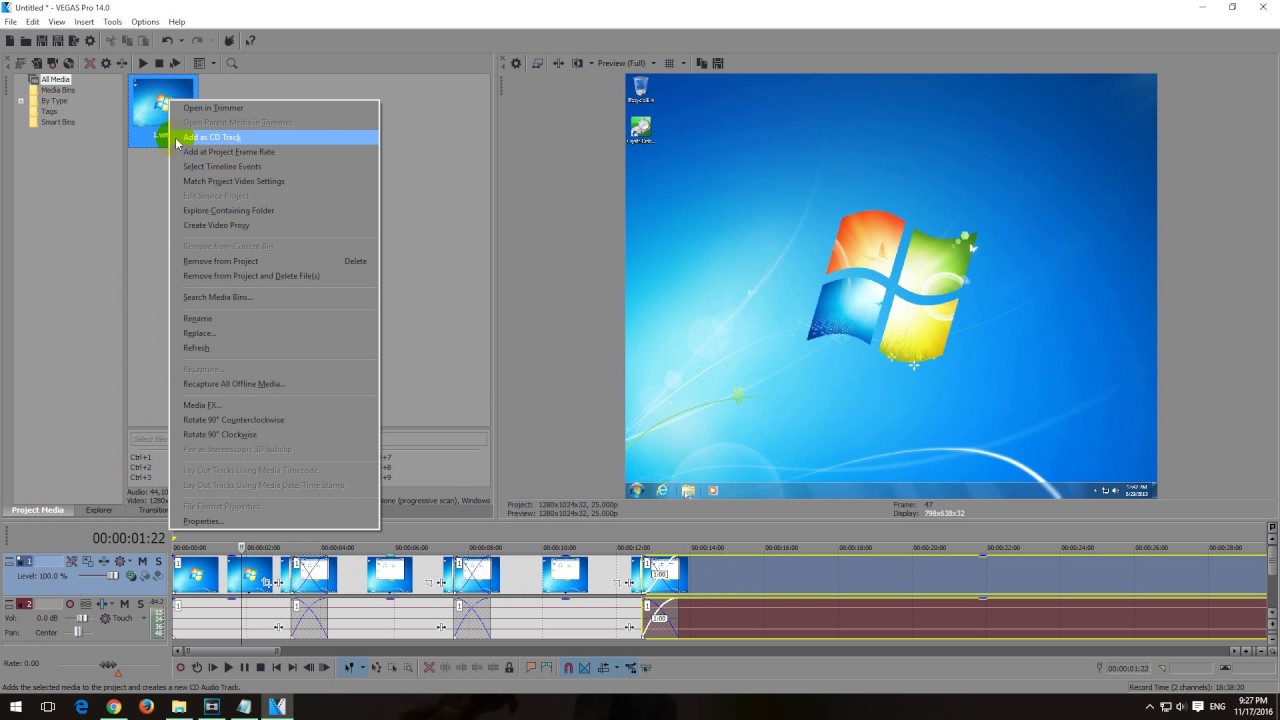
Task: Open Touch automation mode dropdown on track 2
Action: point(144,618)
